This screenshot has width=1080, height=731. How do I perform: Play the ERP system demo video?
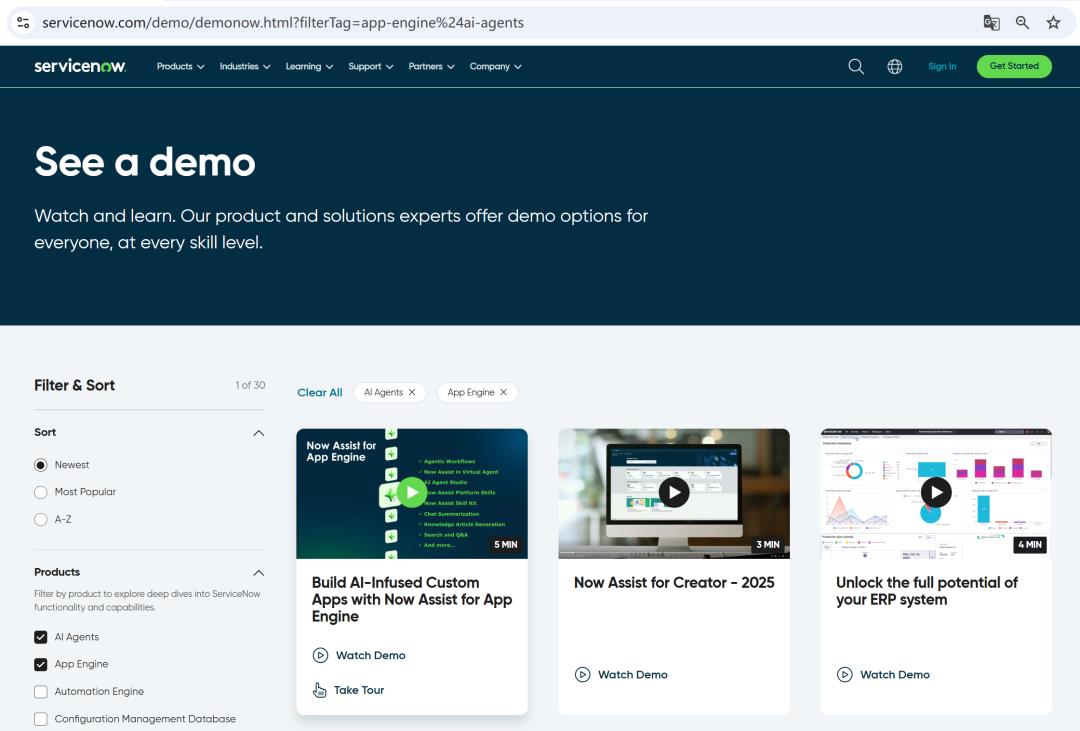coord(936,493)
